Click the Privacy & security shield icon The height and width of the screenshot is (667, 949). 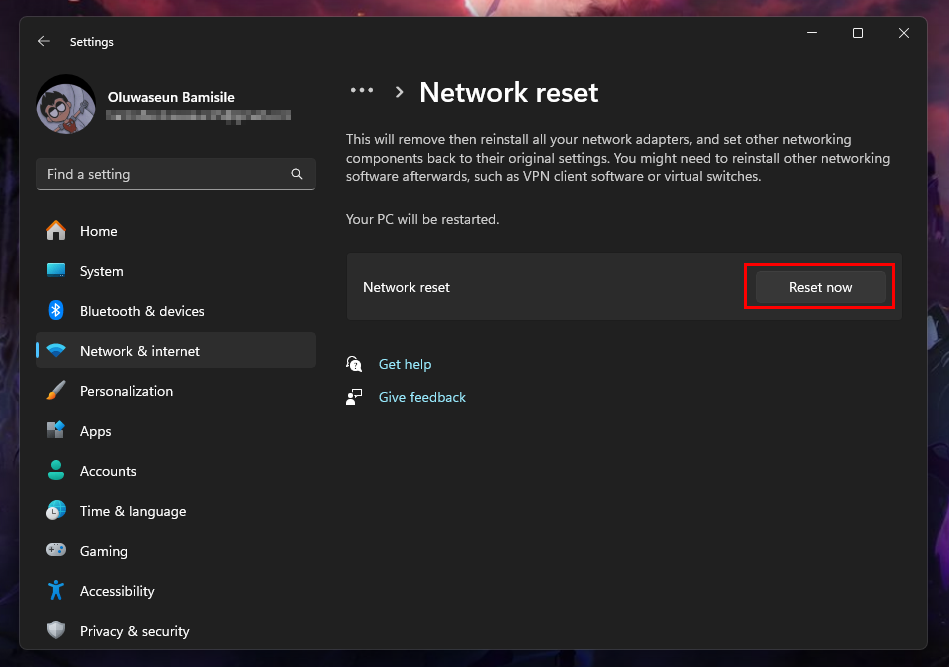[x=56, y=631]
